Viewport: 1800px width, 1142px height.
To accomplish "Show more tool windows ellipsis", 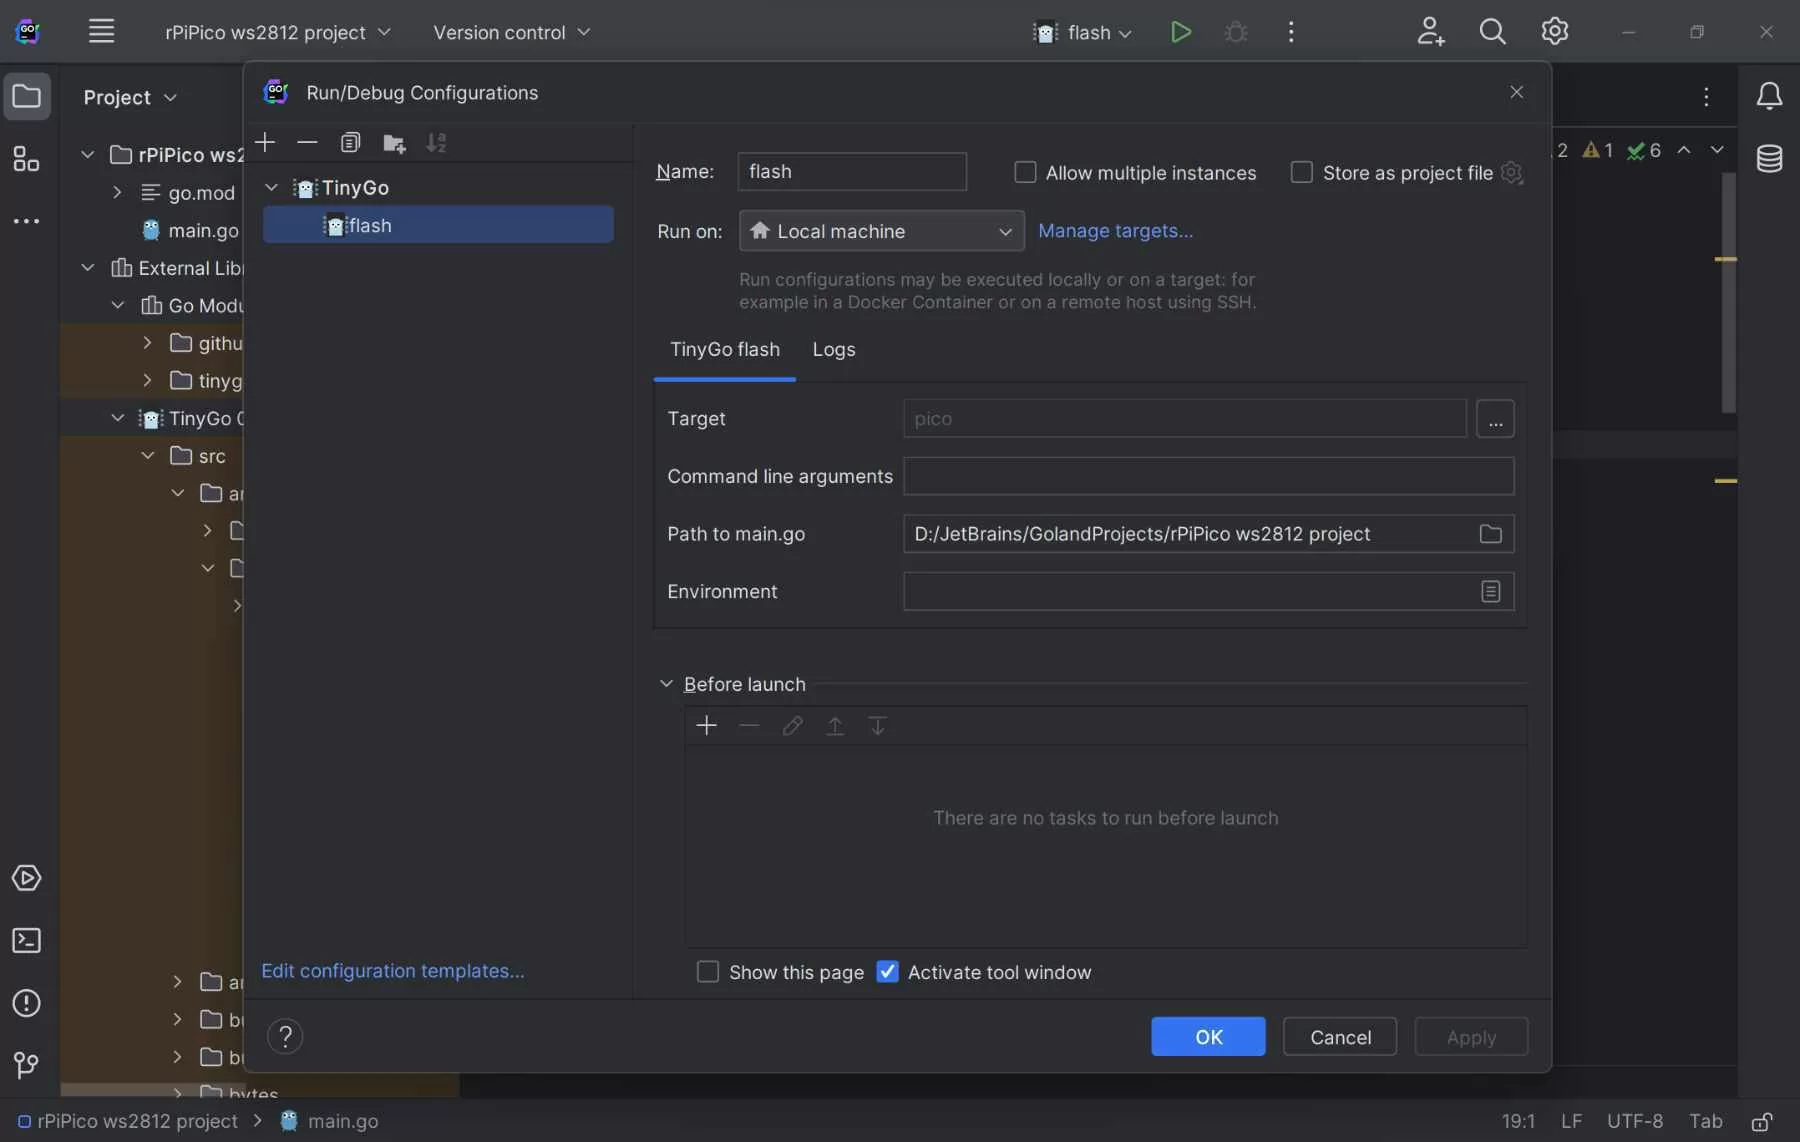I will [x=27, y=221].
